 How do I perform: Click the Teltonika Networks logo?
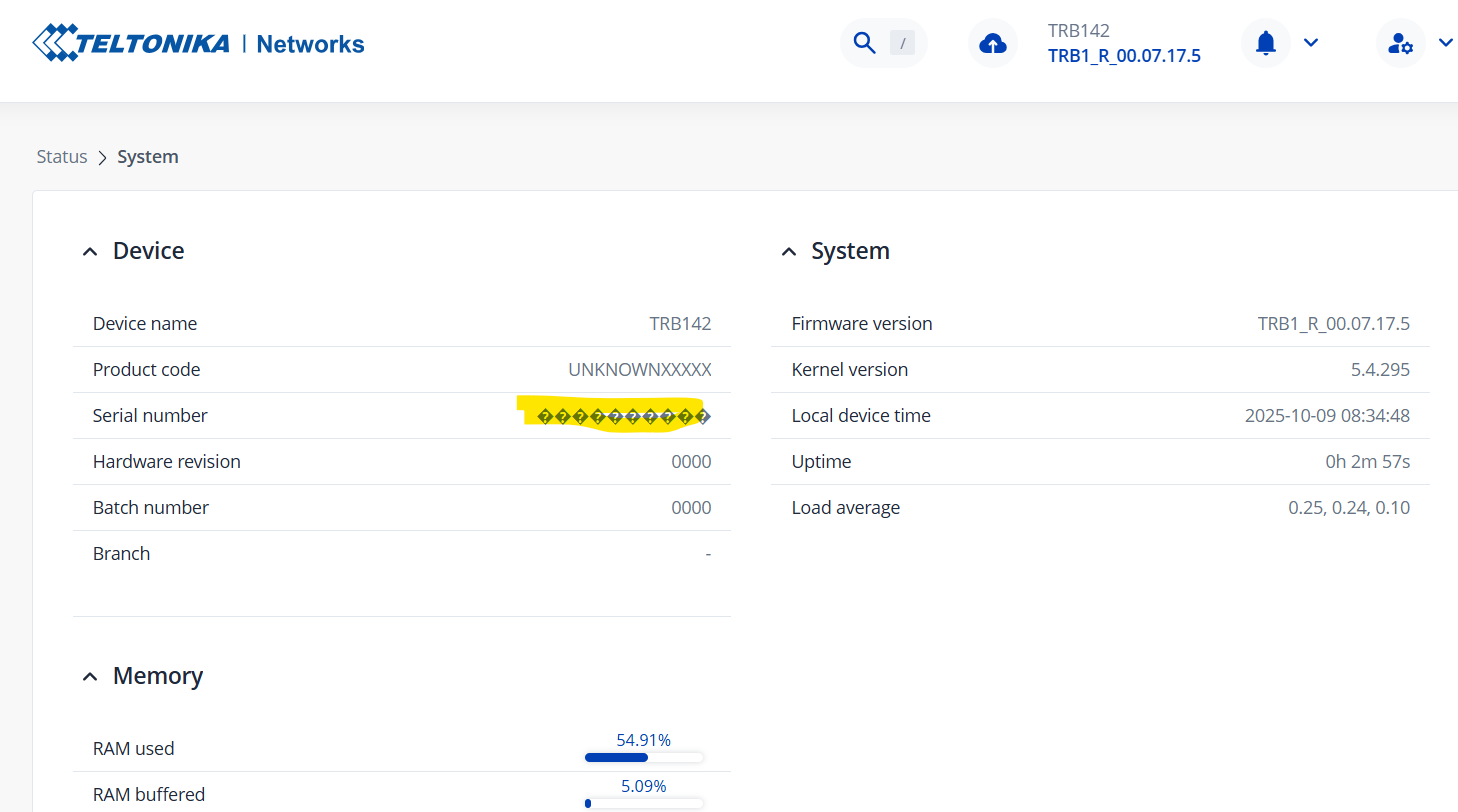tap(198, 44)
